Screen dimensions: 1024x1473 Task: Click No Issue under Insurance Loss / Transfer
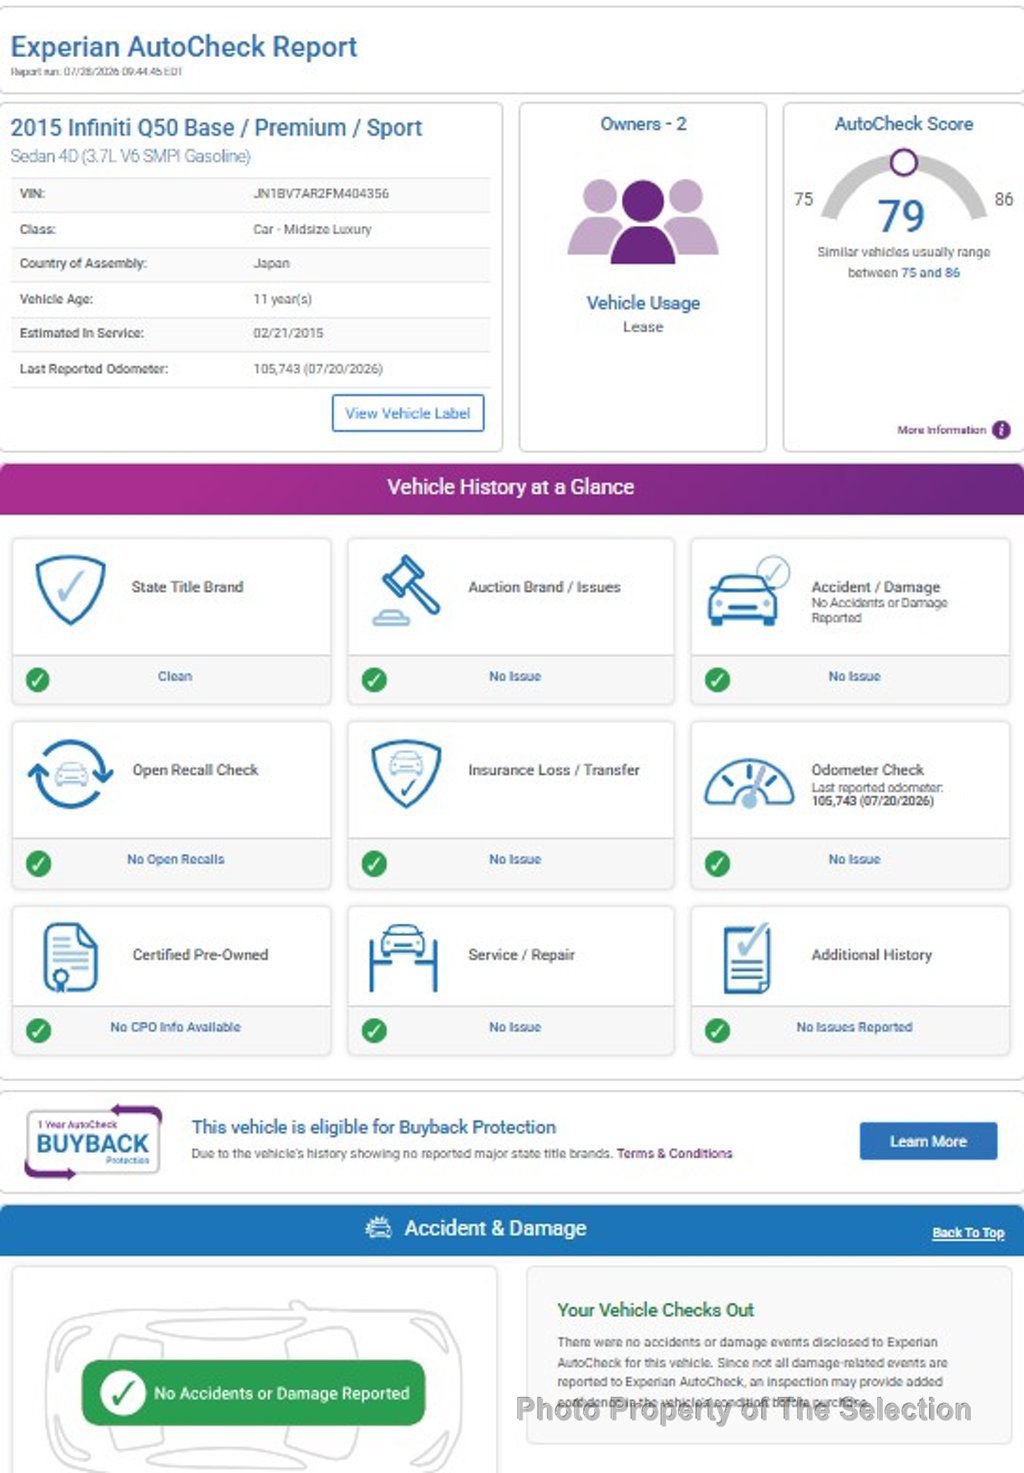[x=515, y=860]
